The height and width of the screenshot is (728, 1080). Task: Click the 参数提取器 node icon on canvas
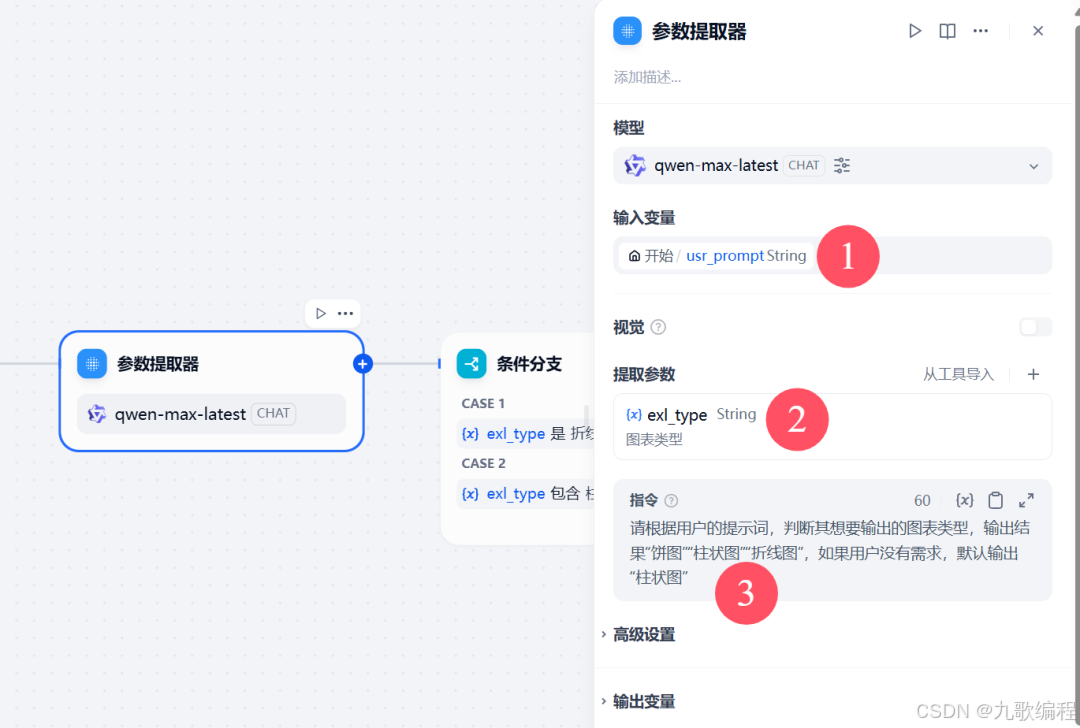92,364
